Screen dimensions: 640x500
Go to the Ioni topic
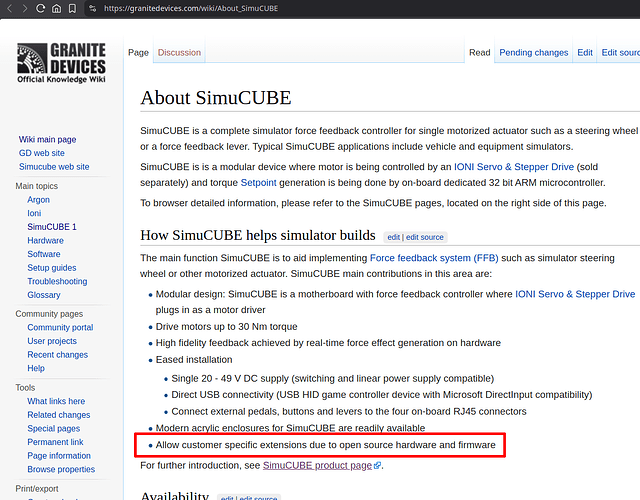coord(34,213)
